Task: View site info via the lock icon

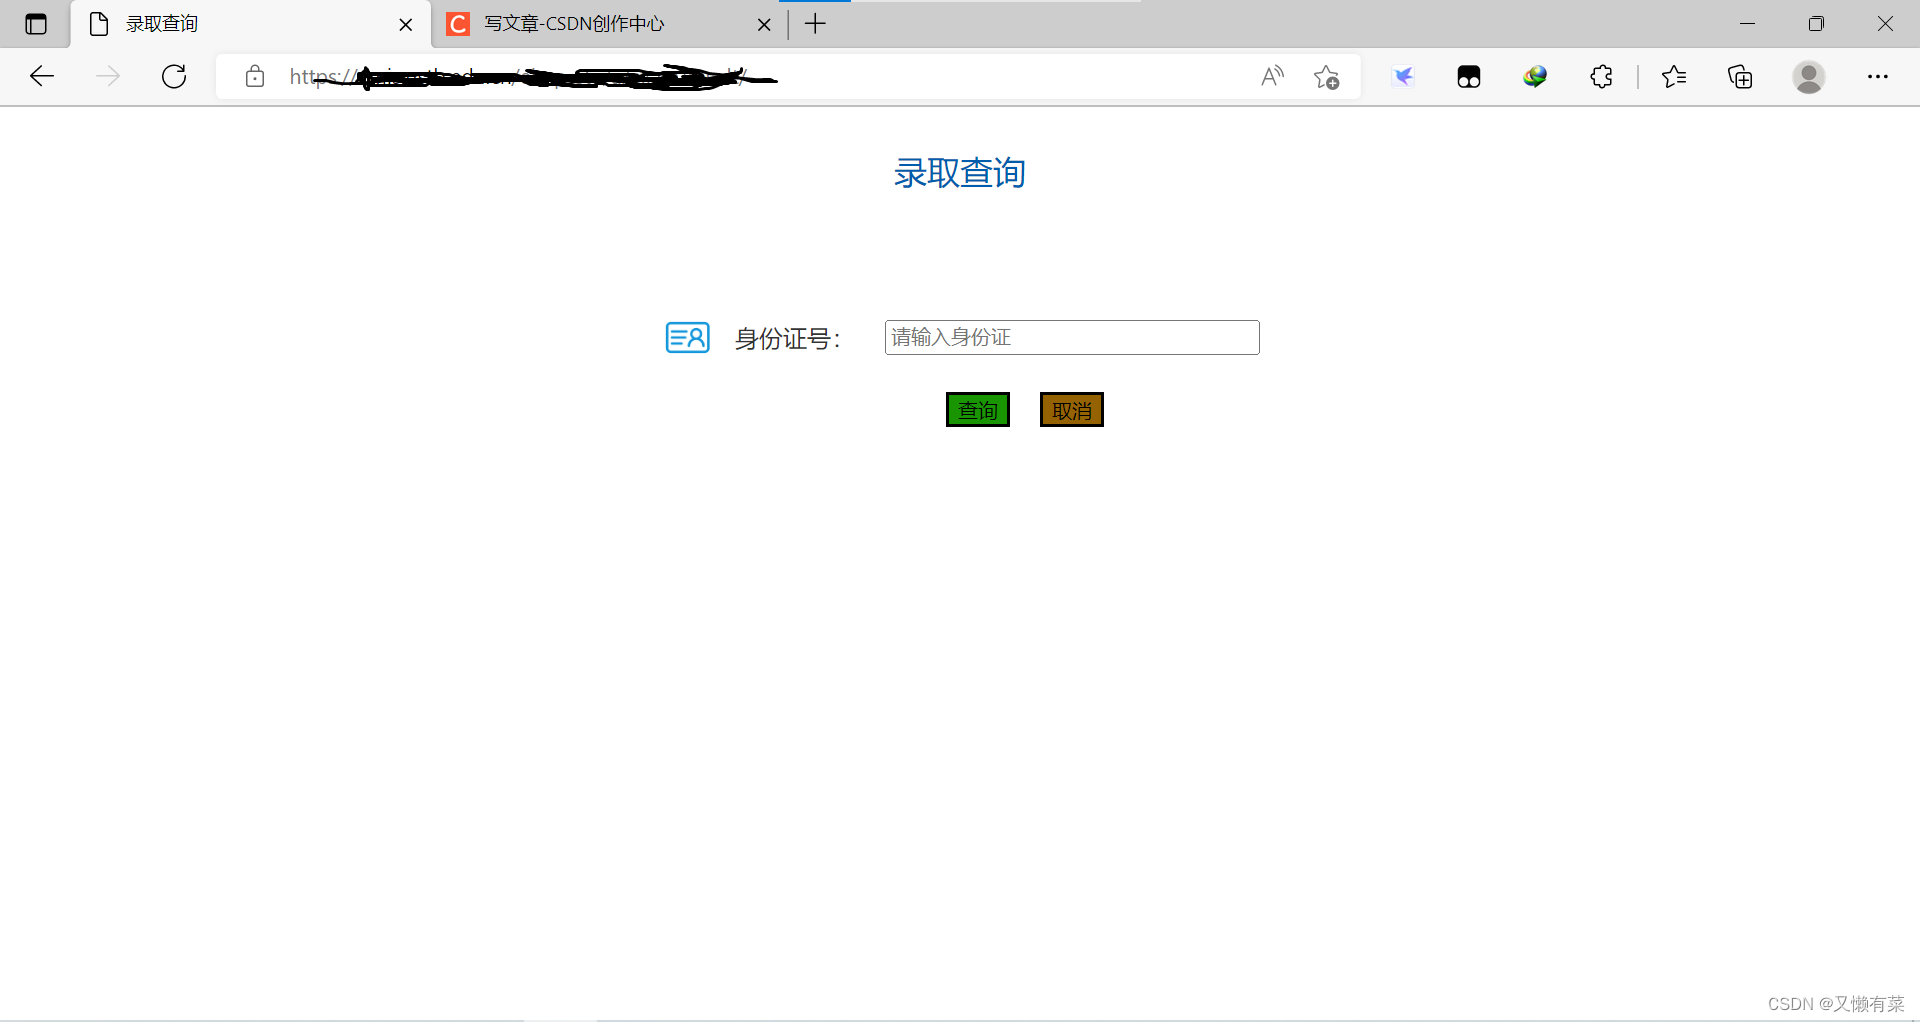Action: pos(255,76)
